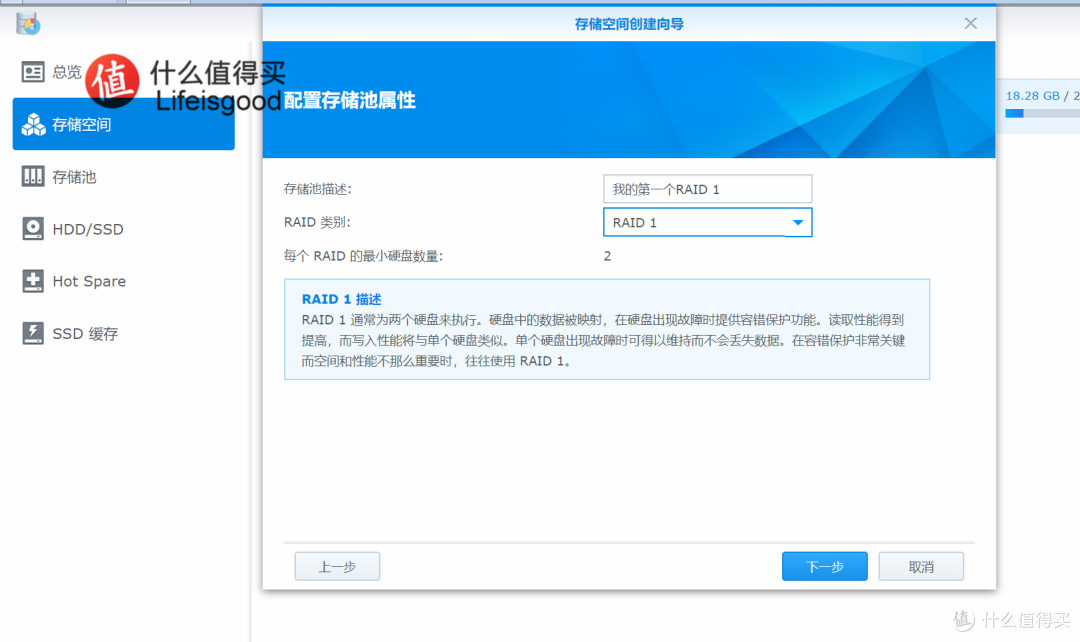Click the 存储空间创建向导 title bar text
1080x642 pixels.
tap(629, 24)
